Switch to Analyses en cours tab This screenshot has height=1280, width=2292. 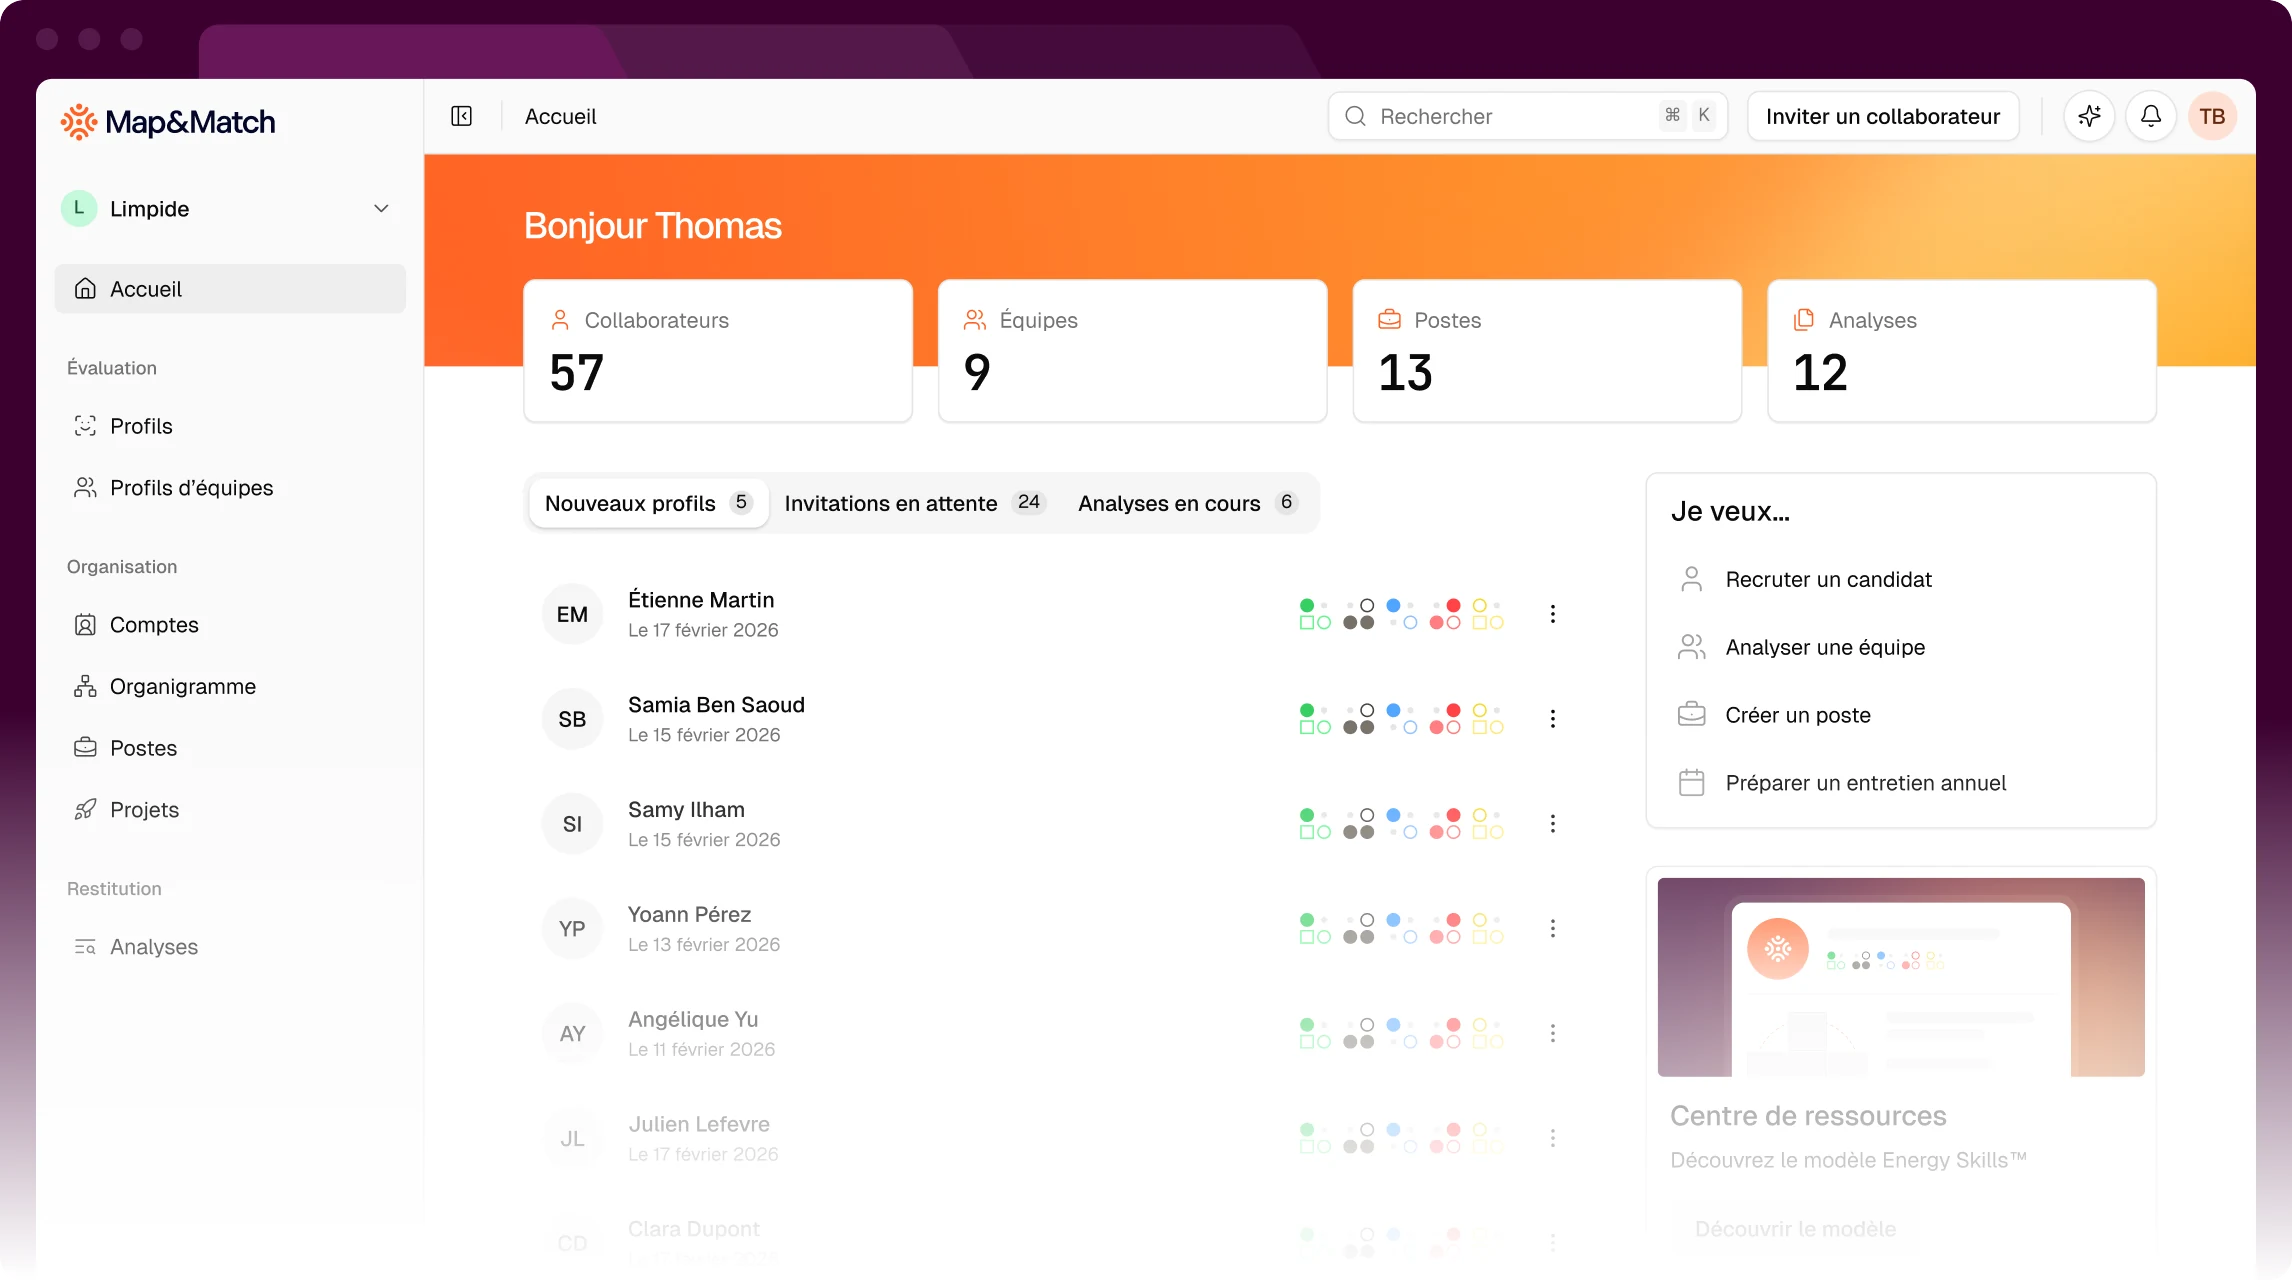tap(1188, 503)
